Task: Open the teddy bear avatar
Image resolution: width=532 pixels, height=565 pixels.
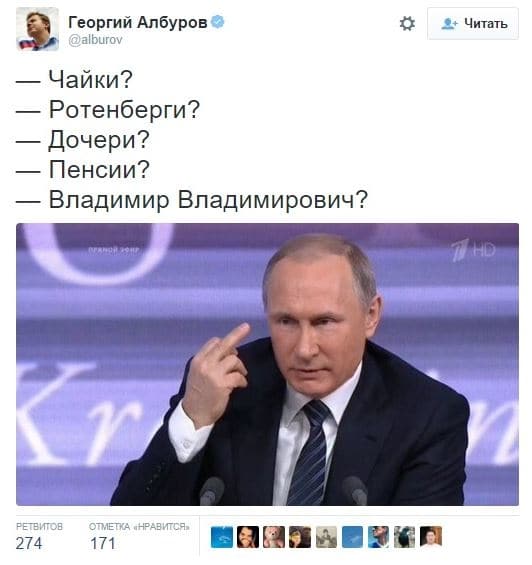Action: coord(274,537)
